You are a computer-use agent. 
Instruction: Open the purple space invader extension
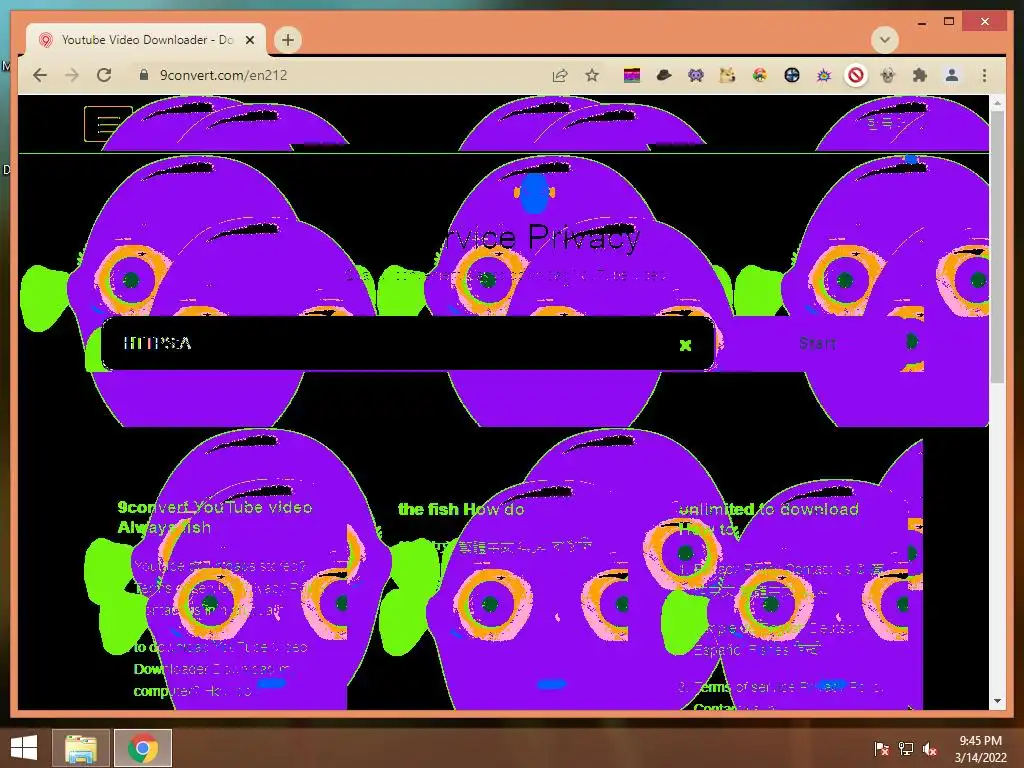click(696, 76)
